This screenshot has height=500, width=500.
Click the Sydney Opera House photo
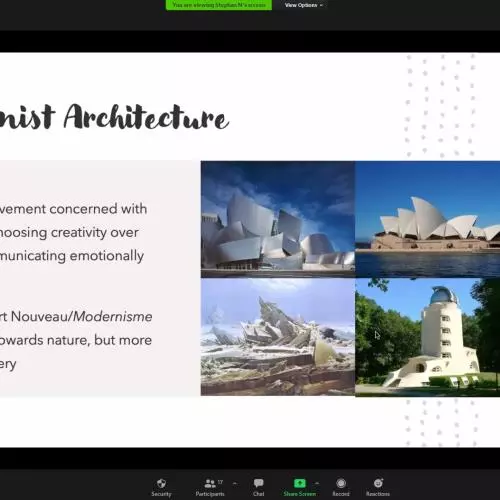[428, 219]
